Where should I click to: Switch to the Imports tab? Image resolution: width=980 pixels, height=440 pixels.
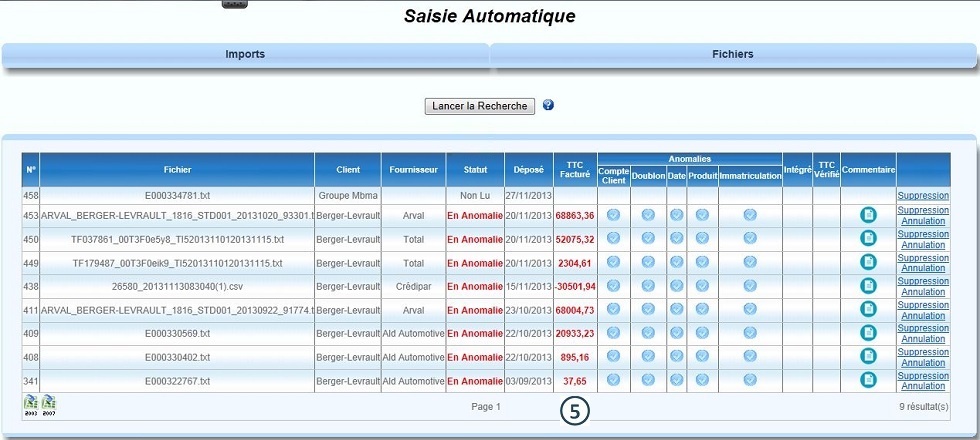pos(245,54)
